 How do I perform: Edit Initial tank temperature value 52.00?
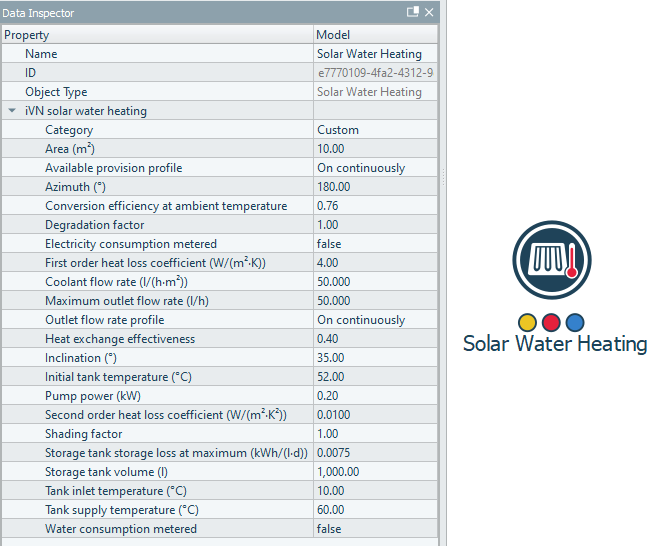tap(376, 377)
